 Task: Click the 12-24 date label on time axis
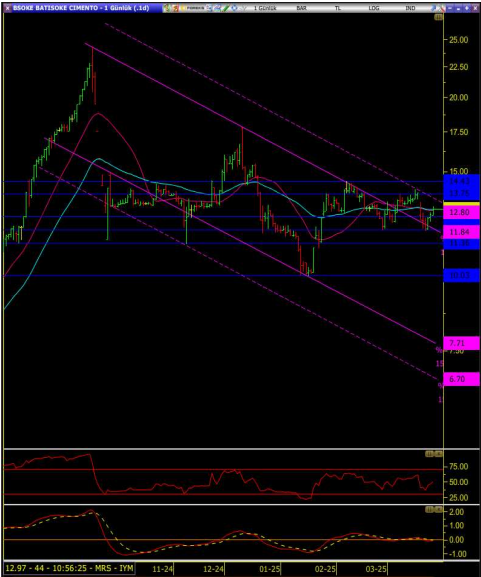click(x=213, y=569)
